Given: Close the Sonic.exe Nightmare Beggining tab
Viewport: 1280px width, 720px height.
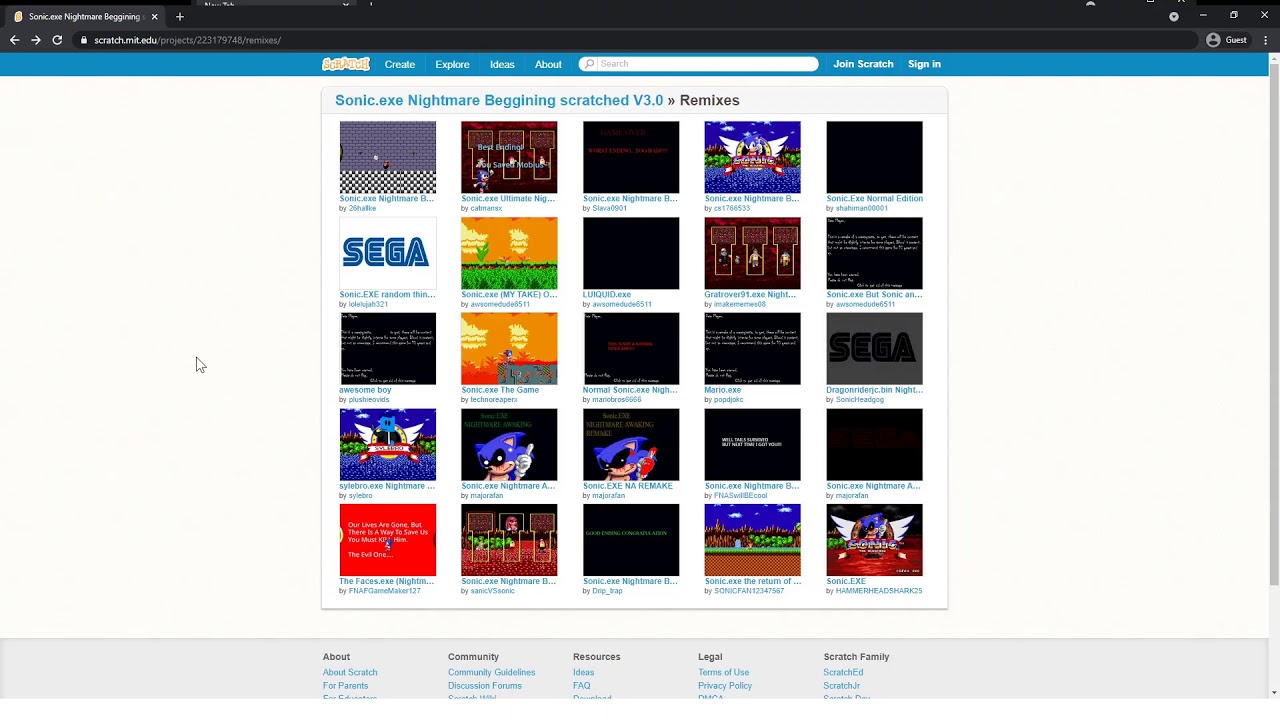Looking at the screenshot, I should 154,17.
